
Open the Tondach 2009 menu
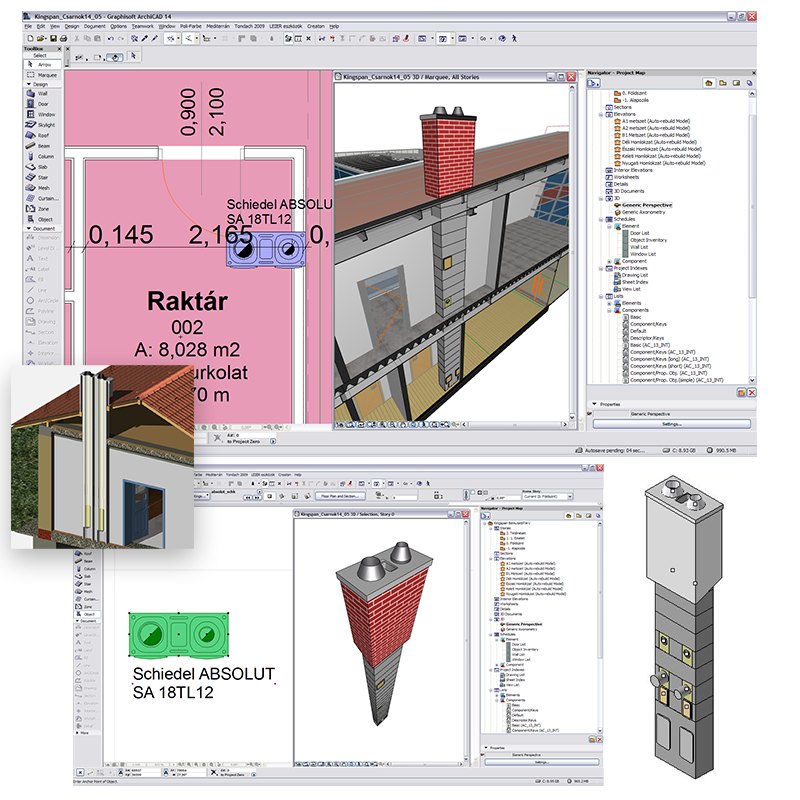[249, 26]
